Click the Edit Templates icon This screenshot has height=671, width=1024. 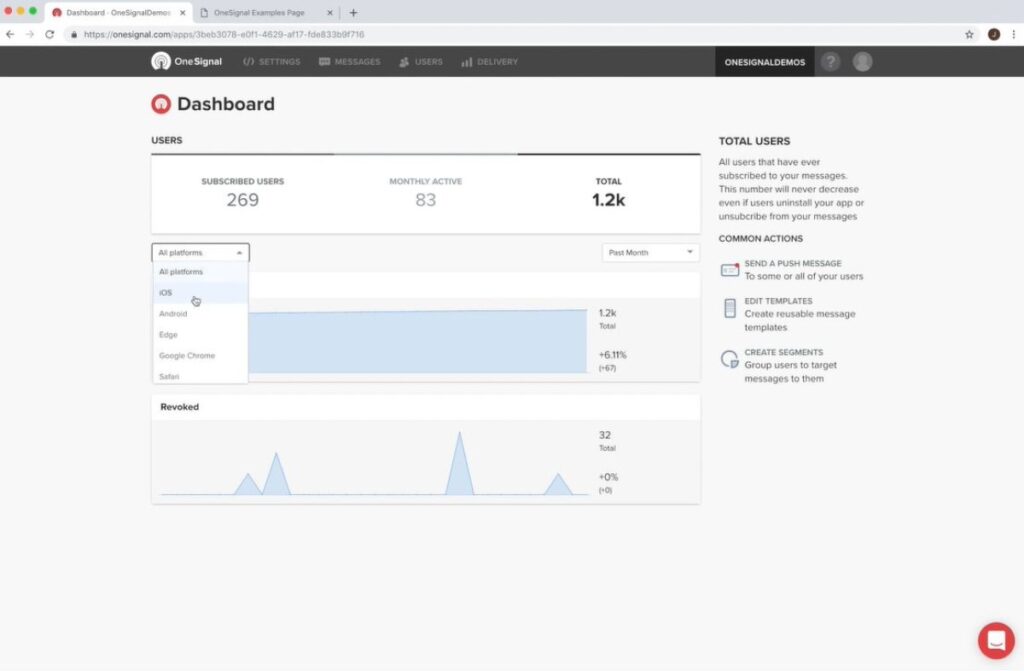(729, 308)
